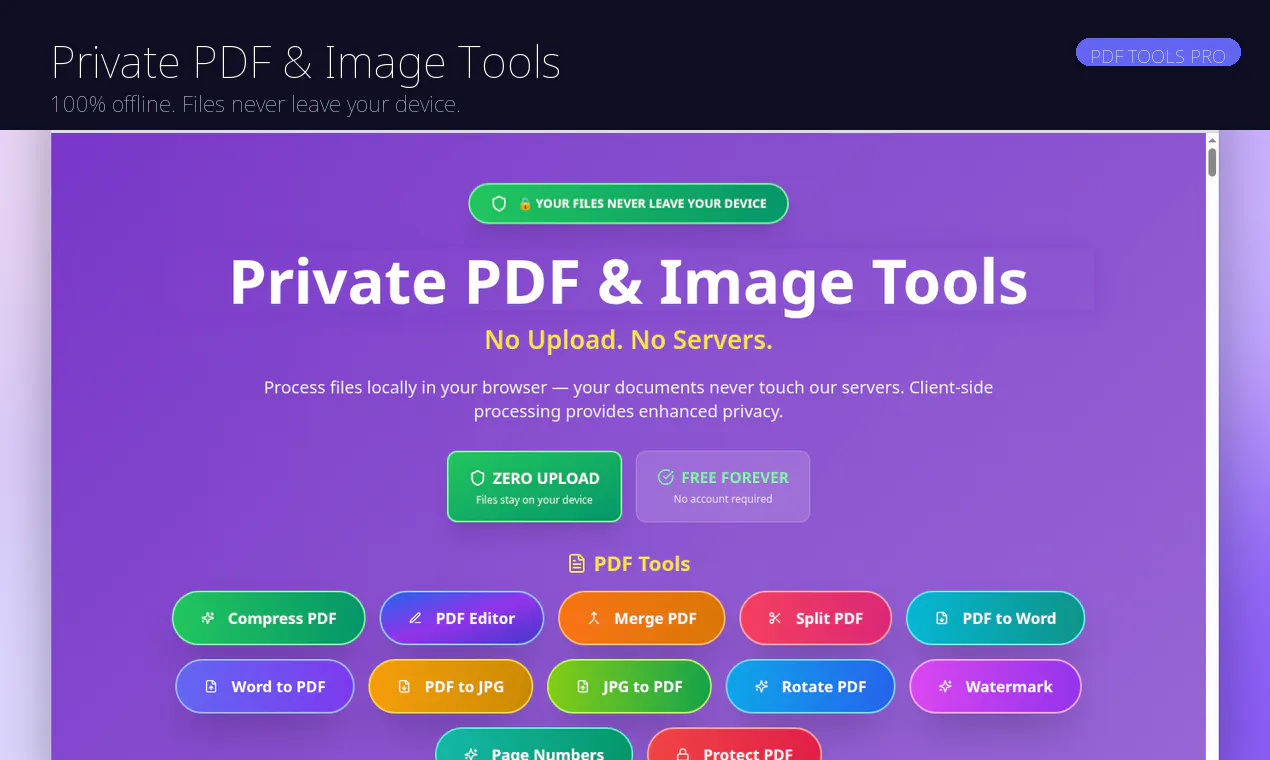1270x760 pixels.
Task: Click the scissors icon on Split PDF
Action: coord(775,618)
